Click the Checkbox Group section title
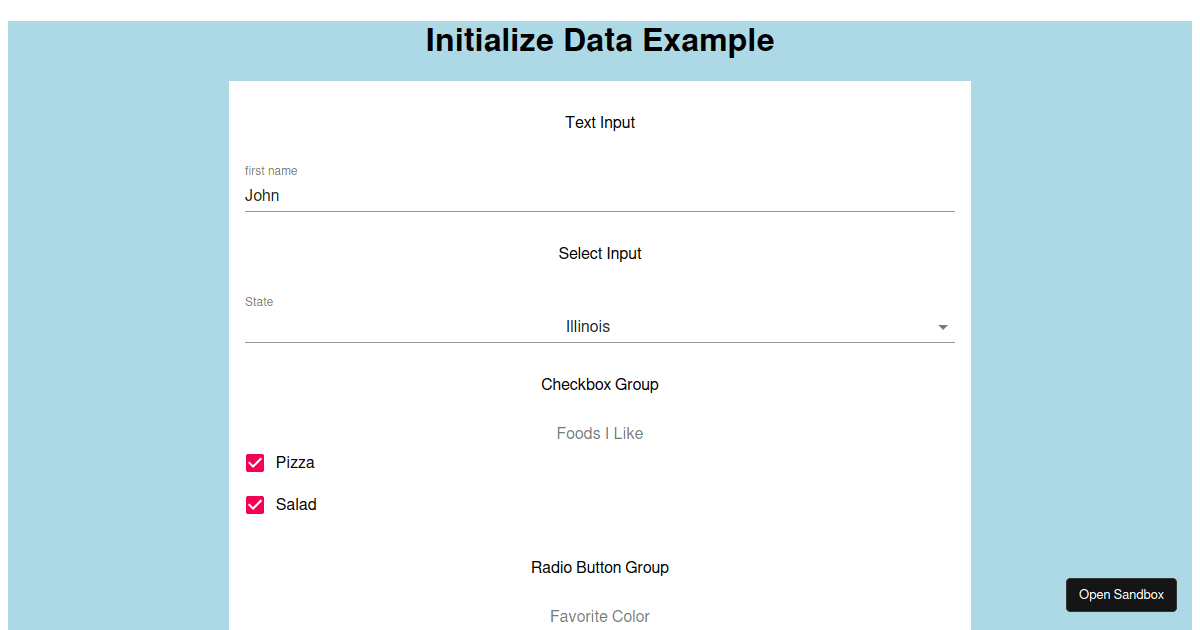Screen dimensions: 1200x630 click(x=600, y=384)
